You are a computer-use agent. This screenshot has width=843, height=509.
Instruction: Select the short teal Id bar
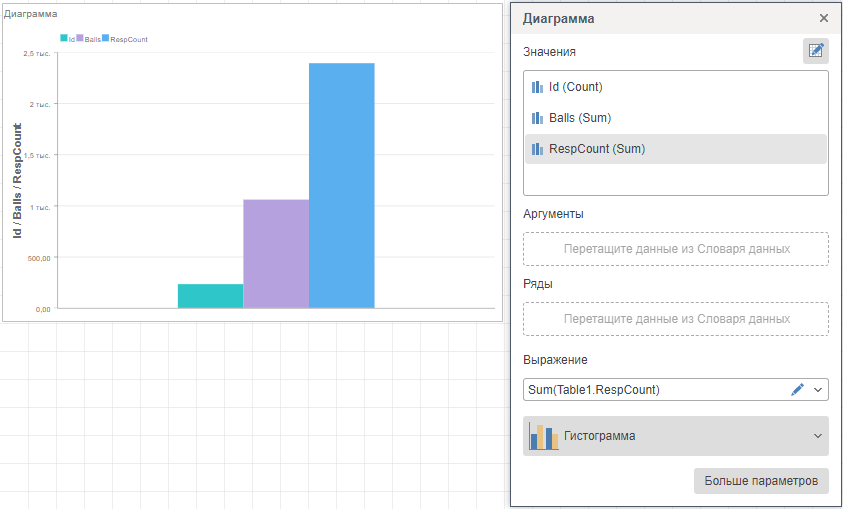[210, 296]
